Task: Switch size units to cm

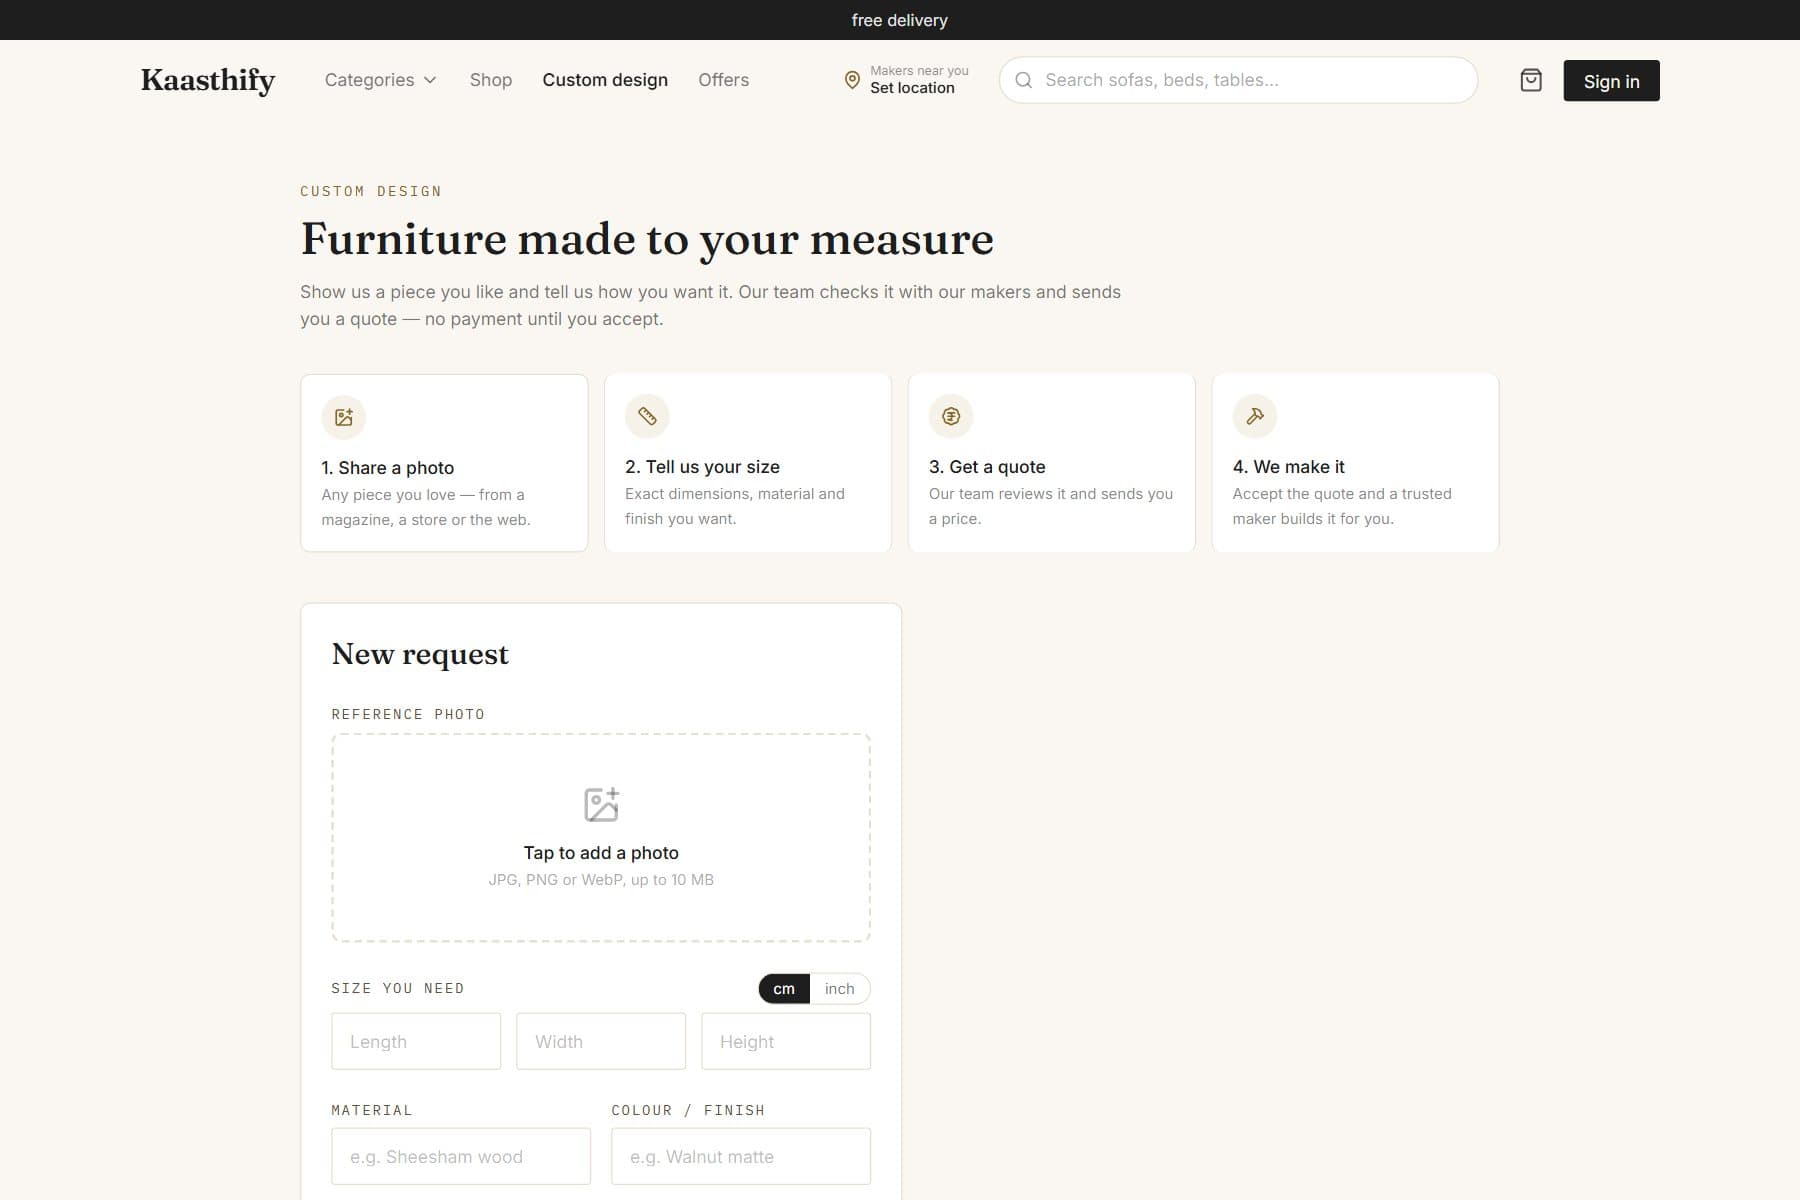Action: (784, 988)
